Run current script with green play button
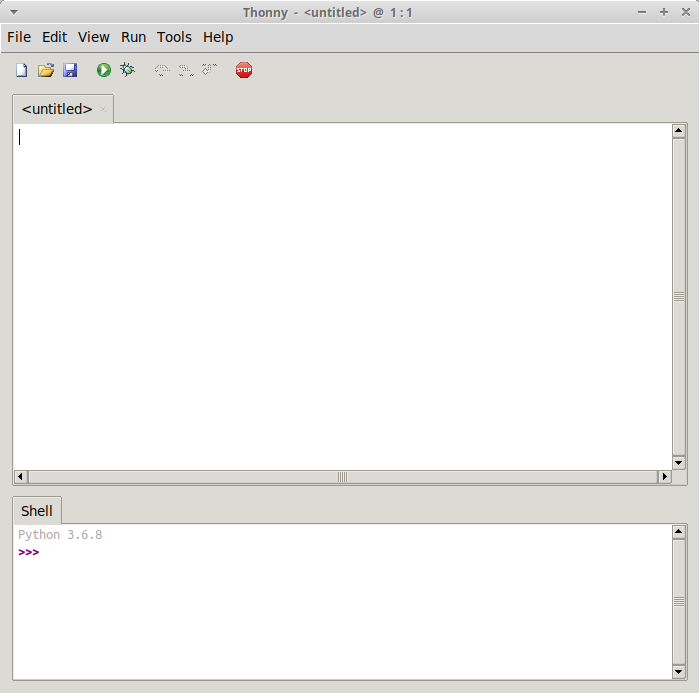The width and height of the screenshot is (699, 693). tap(104, 70)
